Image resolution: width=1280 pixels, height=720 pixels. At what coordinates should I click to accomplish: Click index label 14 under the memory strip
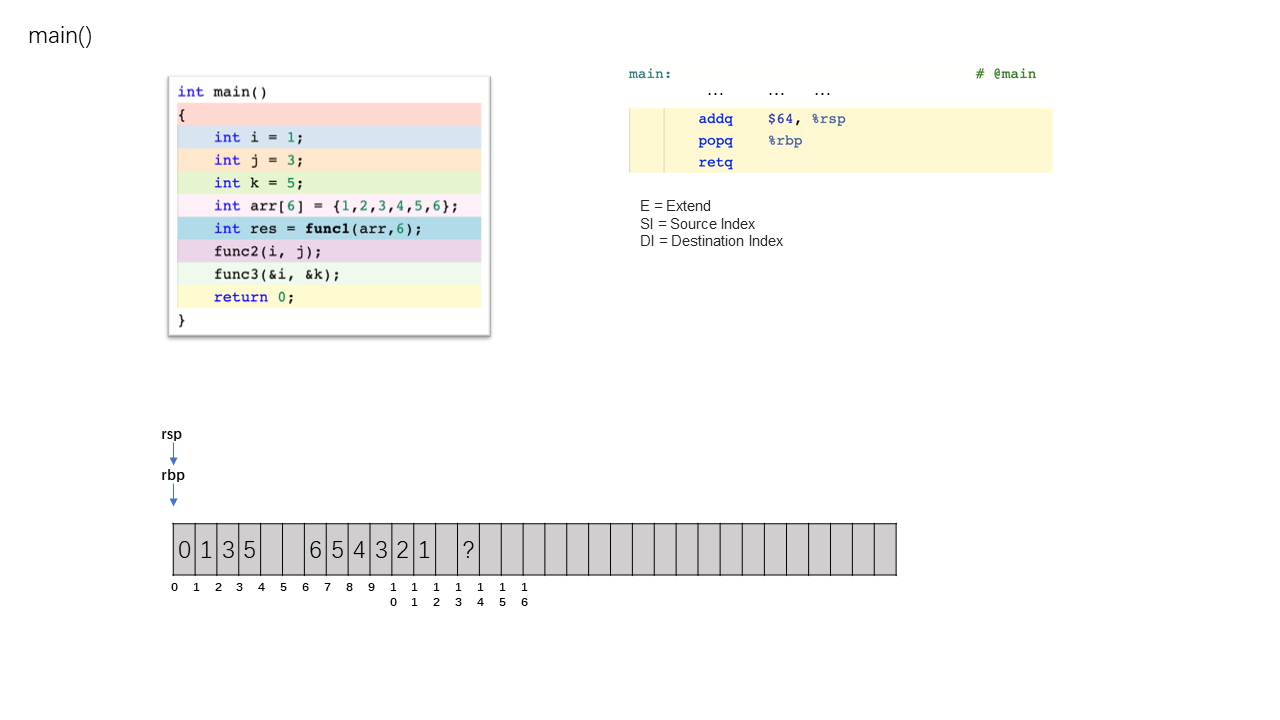[x=480, y=594]
